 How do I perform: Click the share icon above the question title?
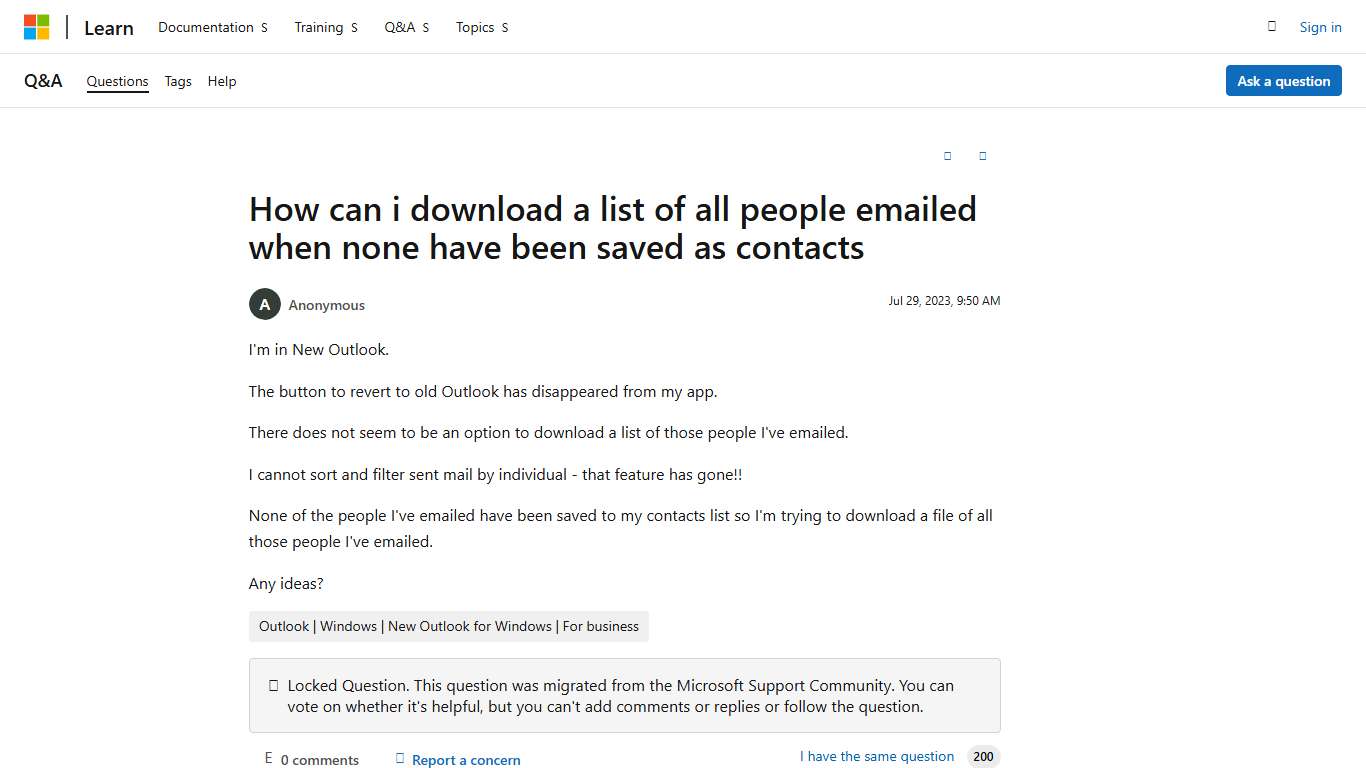[947, 156]
